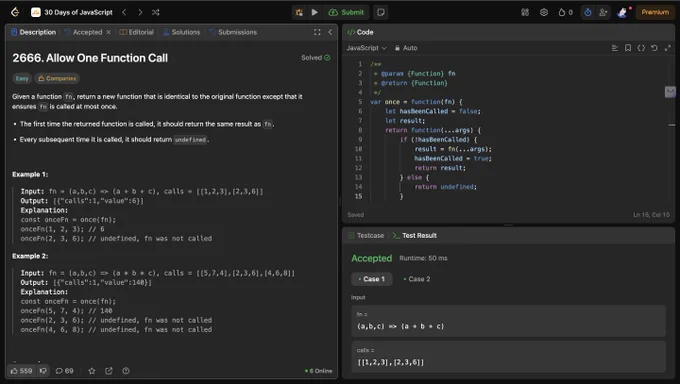
Task: Select the Case 2 test case
Action: click(417, 279)
